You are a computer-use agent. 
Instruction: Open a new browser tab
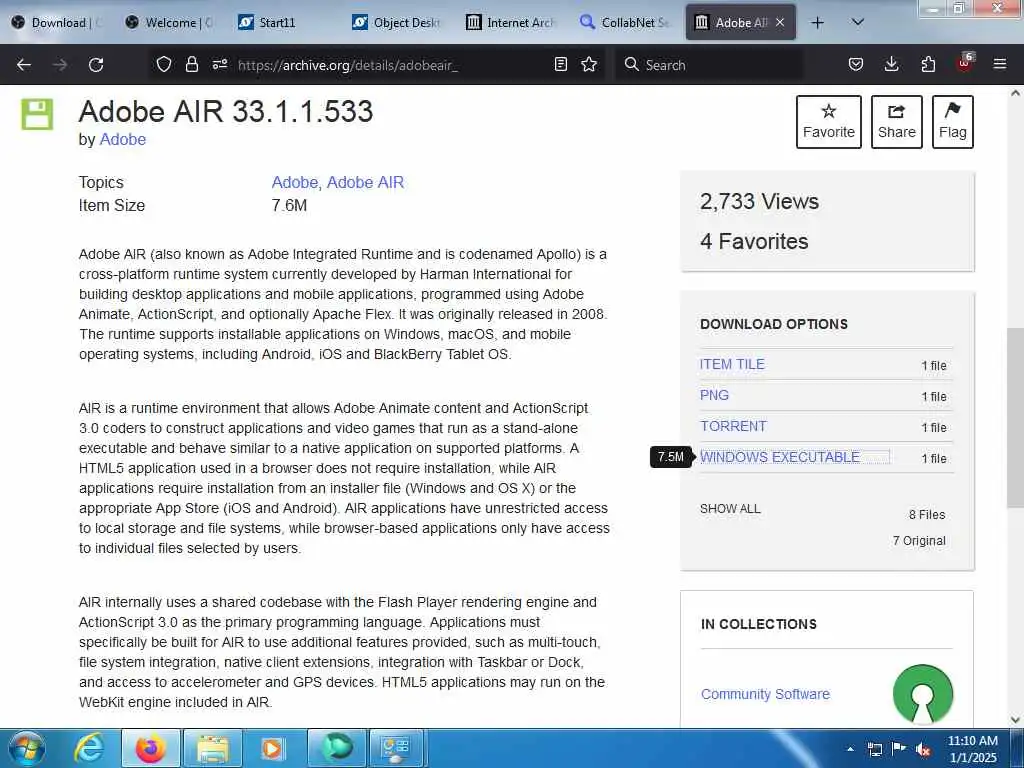coord(817,23)
